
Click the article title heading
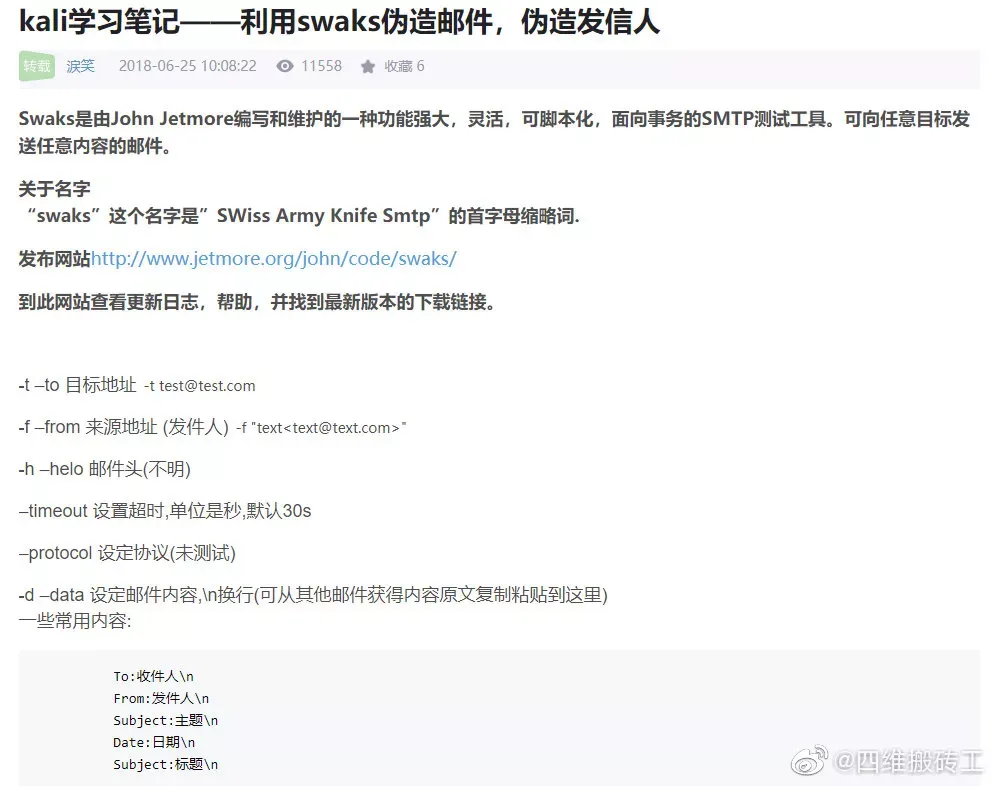click(339, 22)
